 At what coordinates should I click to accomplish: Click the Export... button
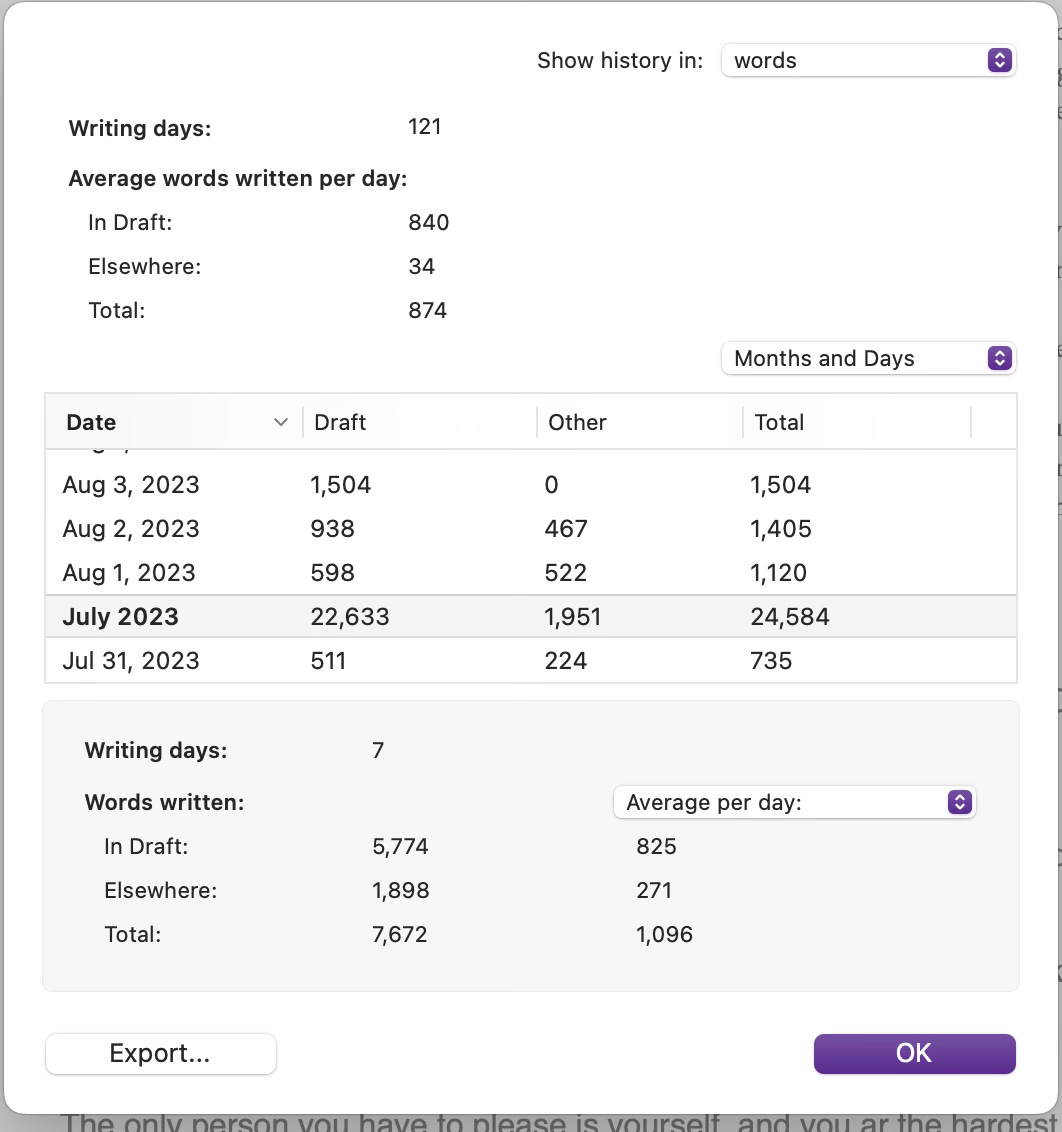point(160,1053)
